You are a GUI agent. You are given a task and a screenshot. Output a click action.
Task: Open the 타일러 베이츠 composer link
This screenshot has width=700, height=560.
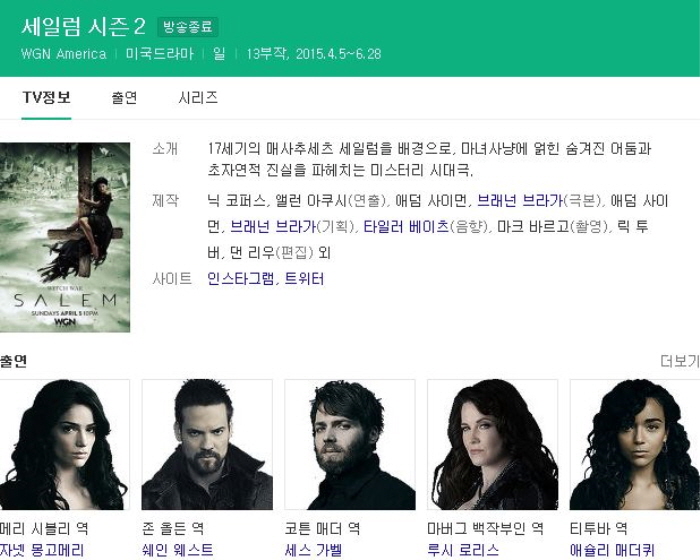[x=406, y=226]
